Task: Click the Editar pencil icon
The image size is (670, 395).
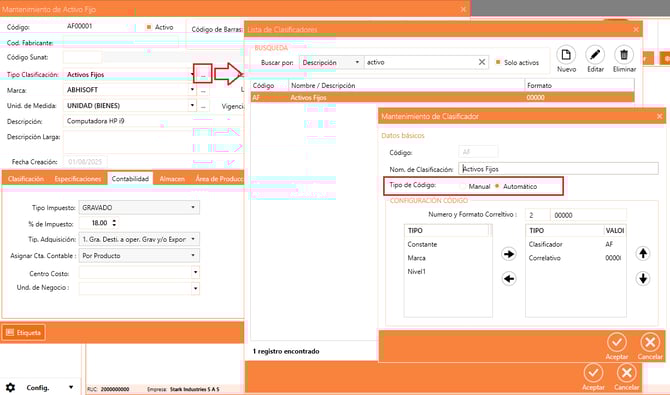Action: 595,55
